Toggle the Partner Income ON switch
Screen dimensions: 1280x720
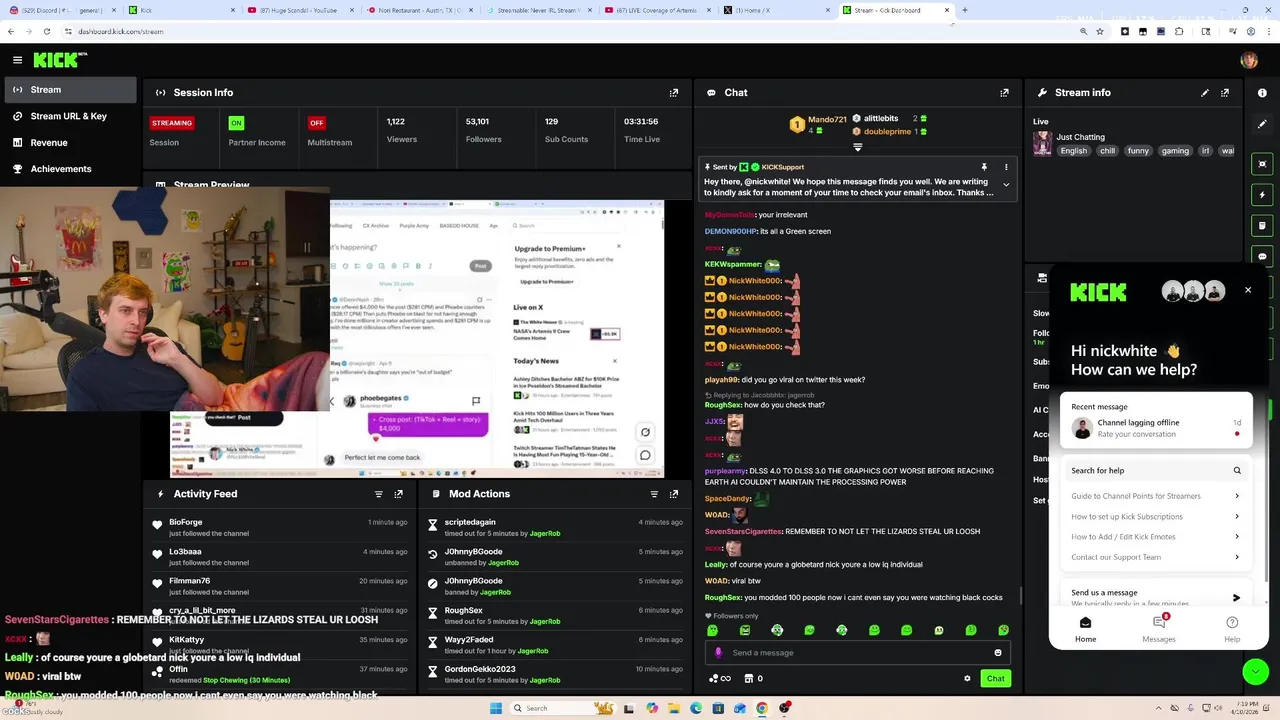click(x=236, y=123)
